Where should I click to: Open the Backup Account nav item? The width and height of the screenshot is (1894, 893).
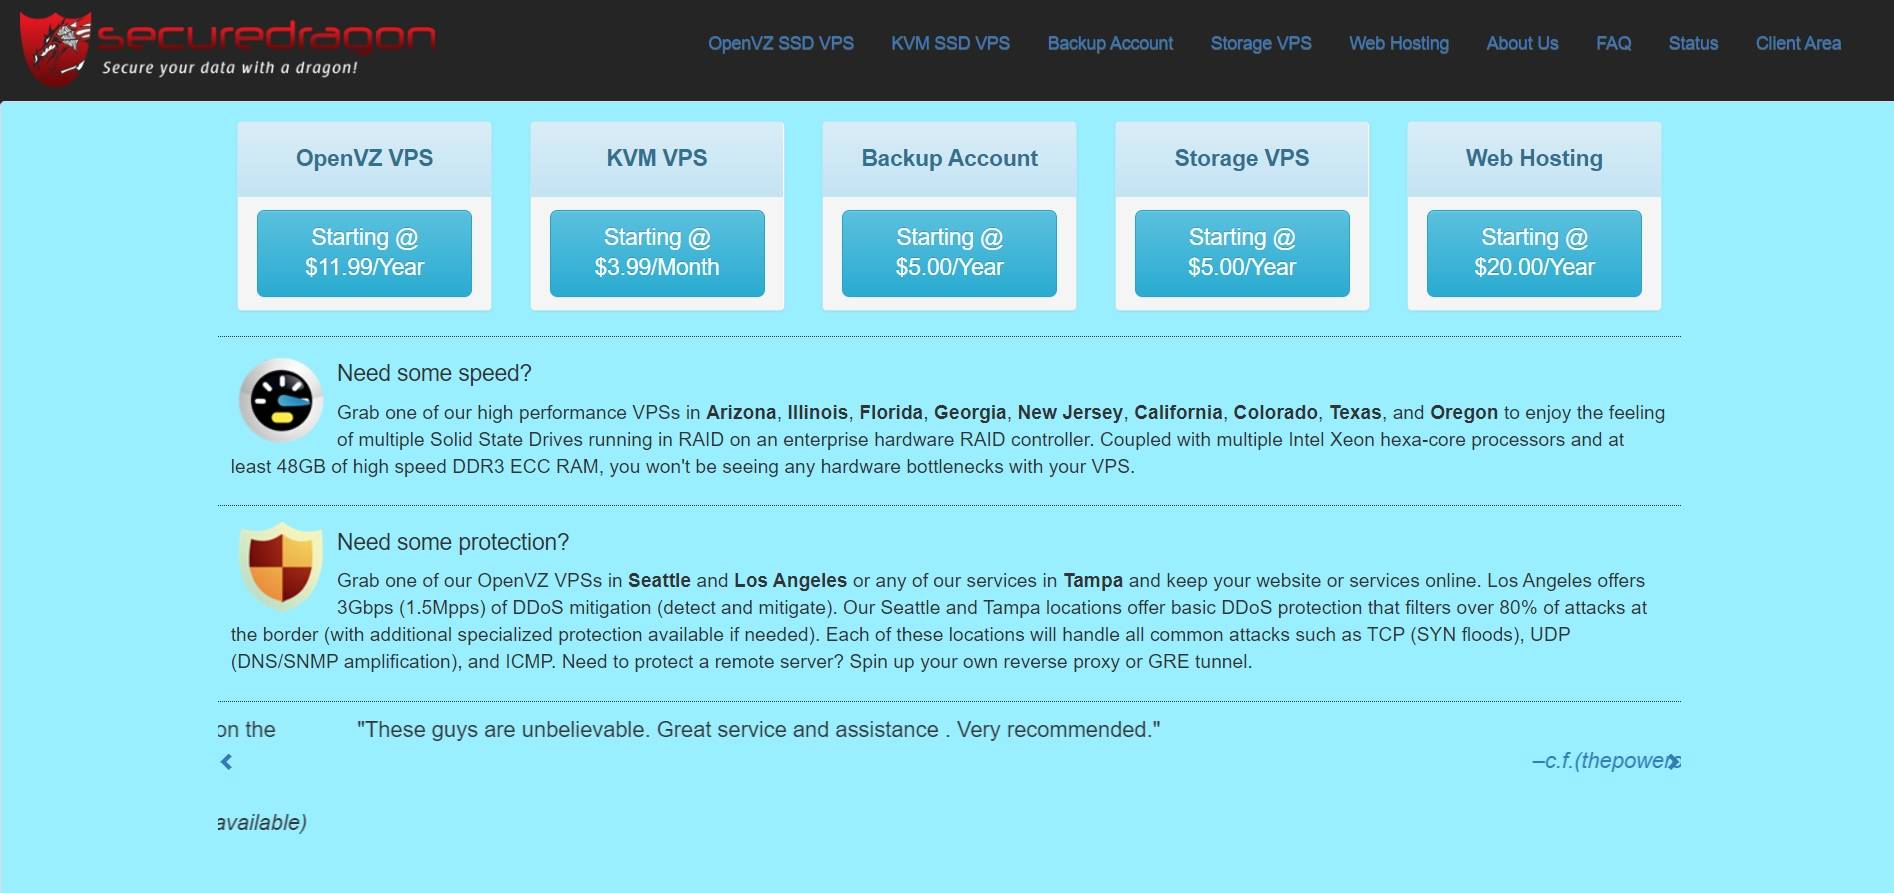click(1110, 43)
